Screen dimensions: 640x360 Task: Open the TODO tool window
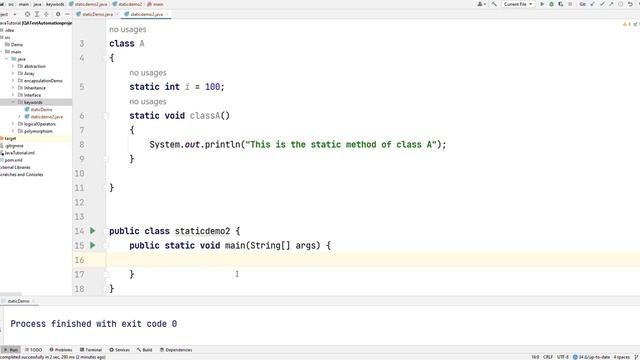pos(33,350)
